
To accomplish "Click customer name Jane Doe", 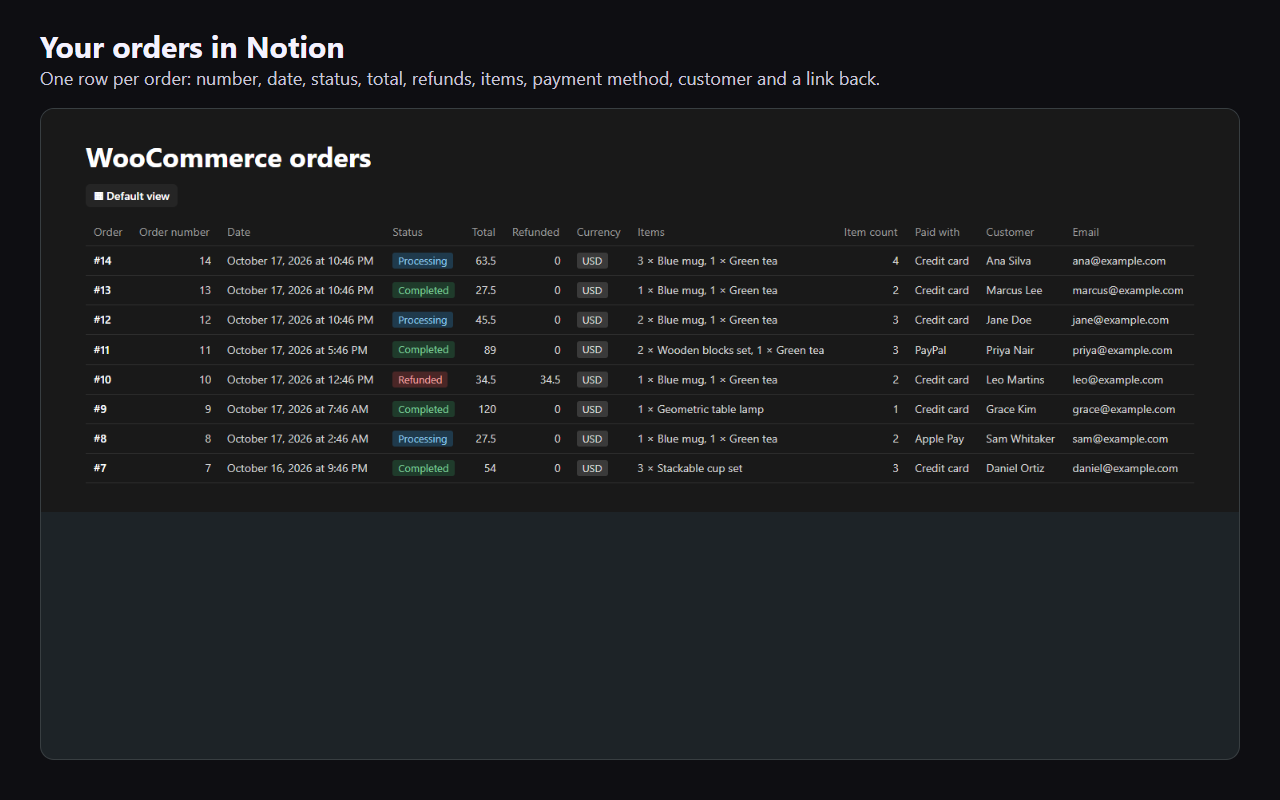I will point(1011,321).
